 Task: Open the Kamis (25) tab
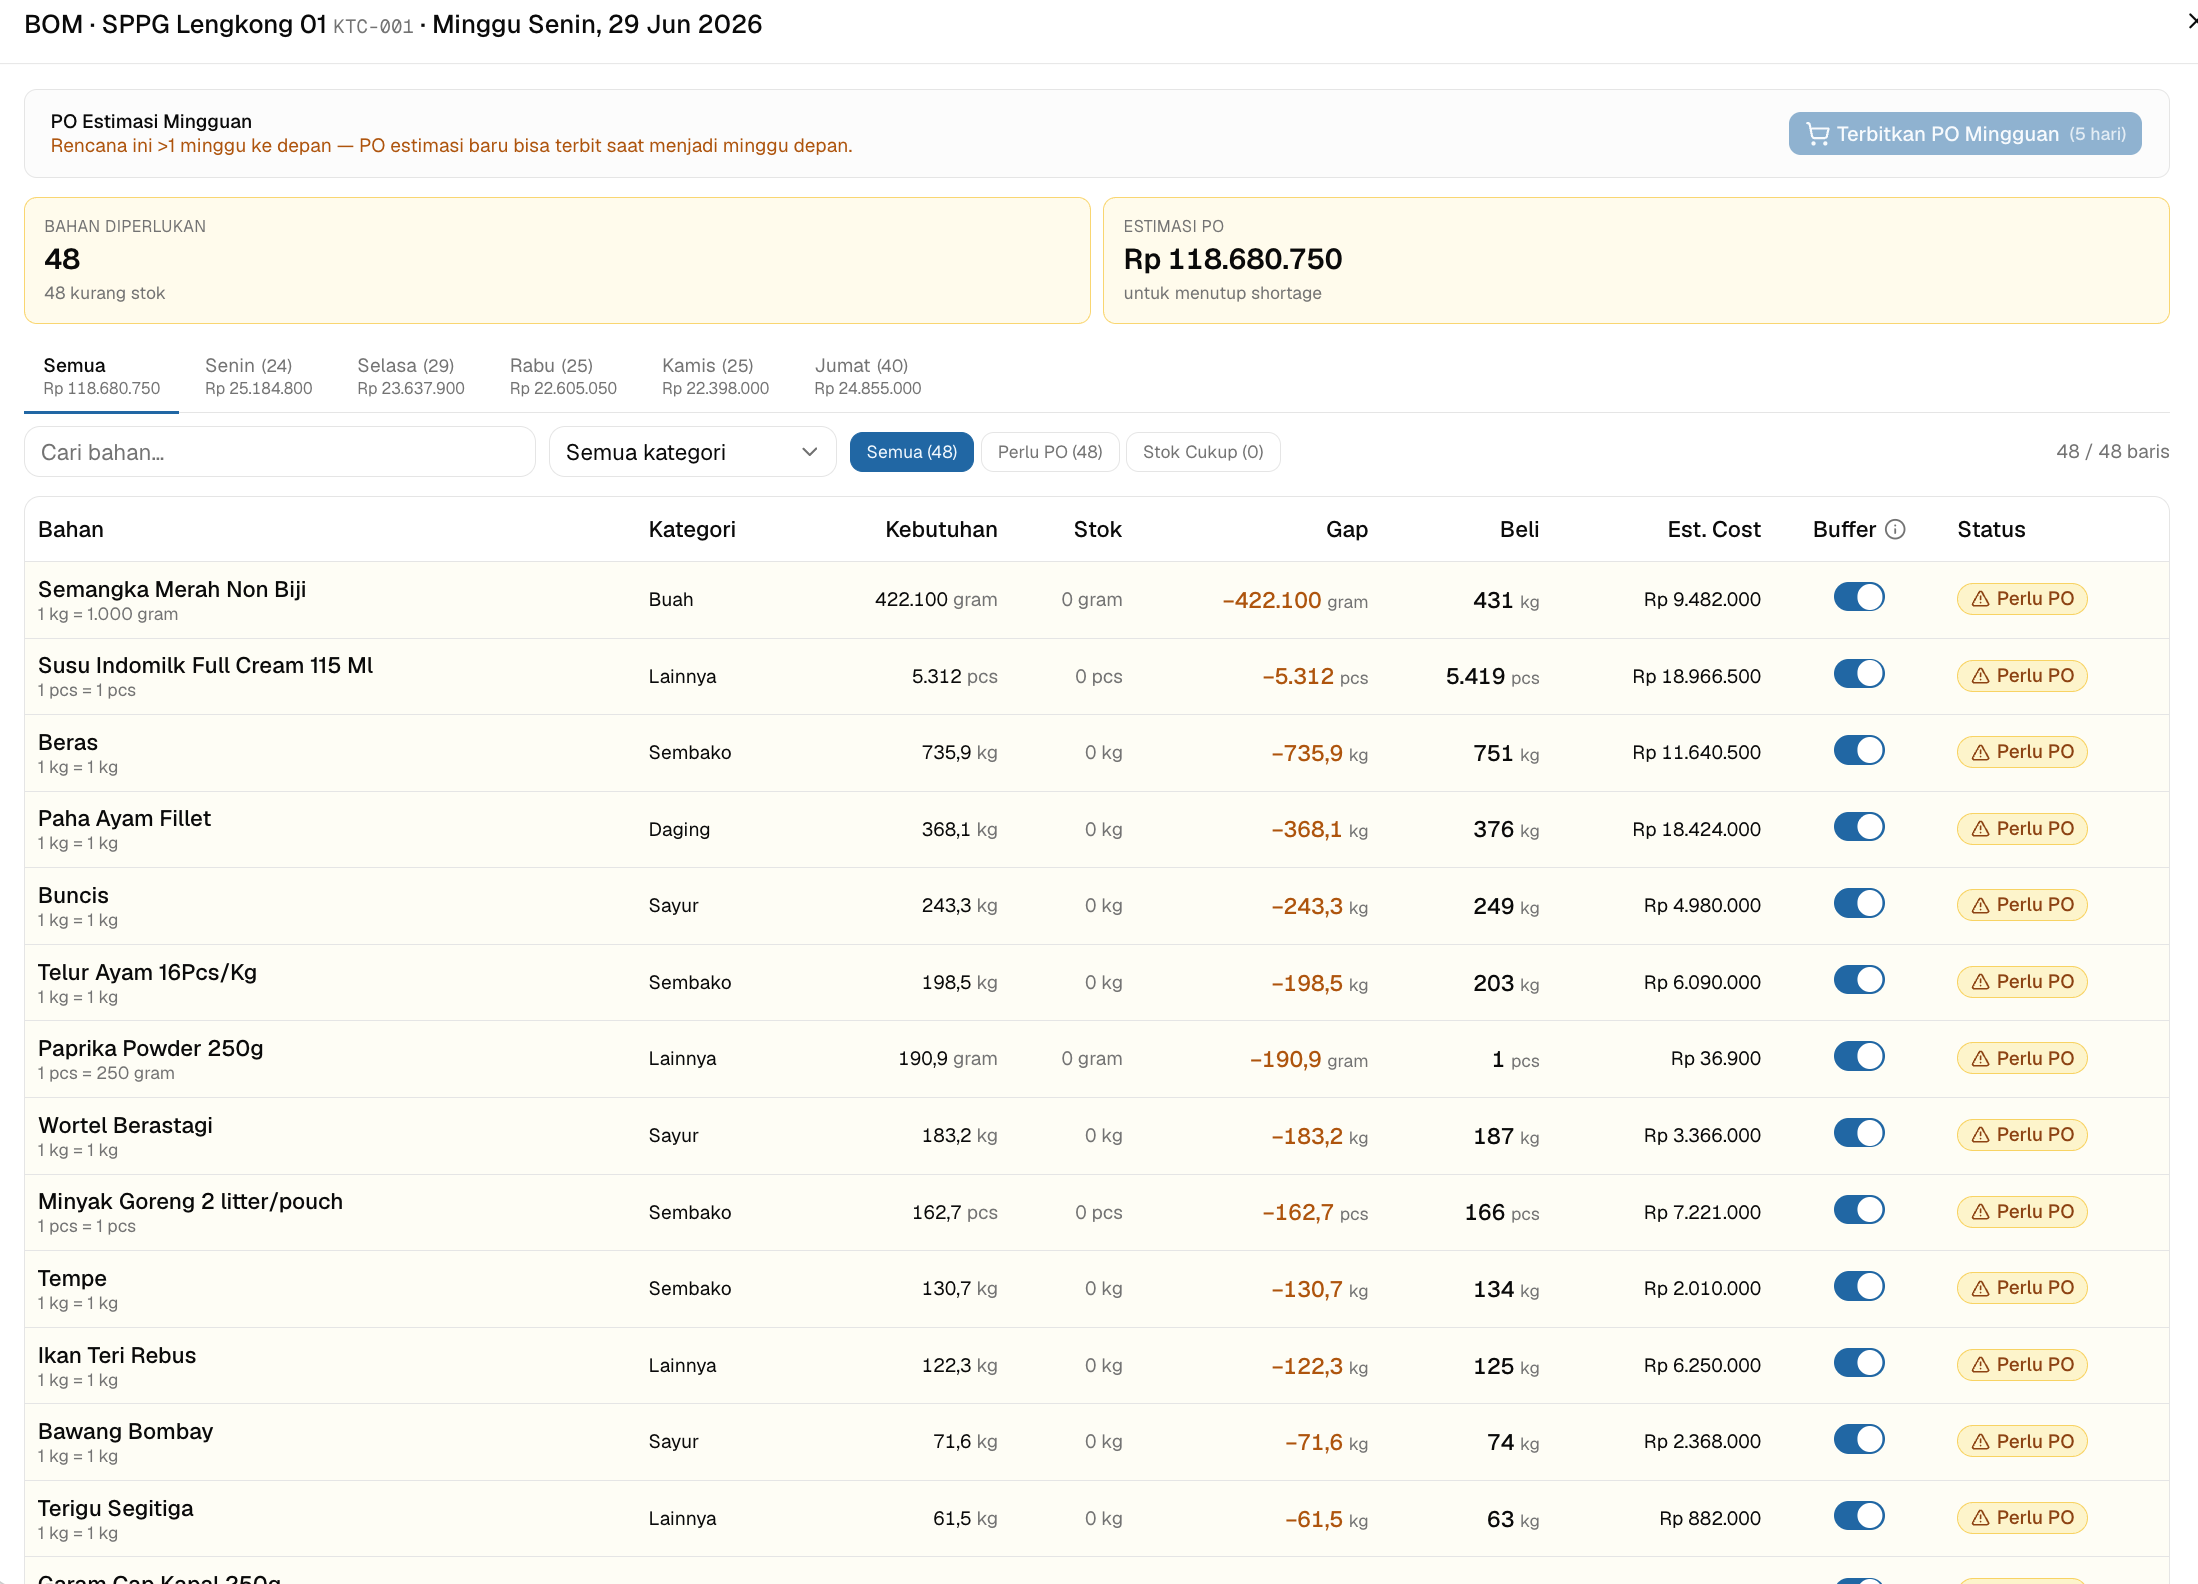click(x=715, y=377)
